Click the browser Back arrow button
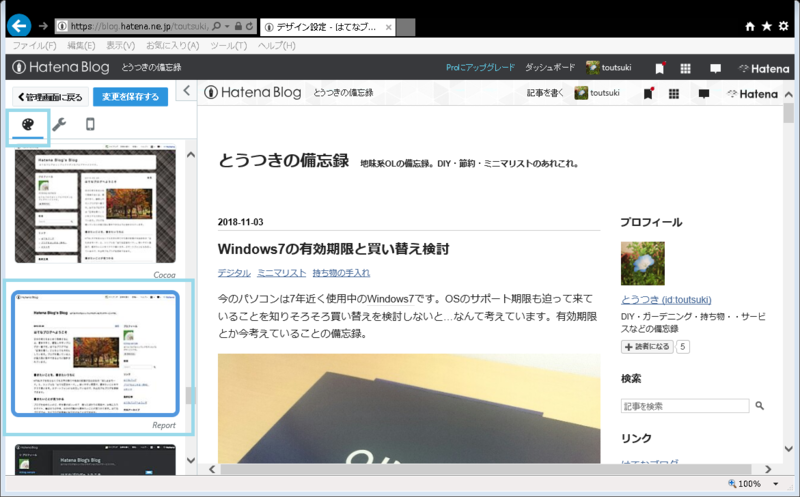Viewport: 800px width, 497px height. pyautogui.click(x=19, y=26)
